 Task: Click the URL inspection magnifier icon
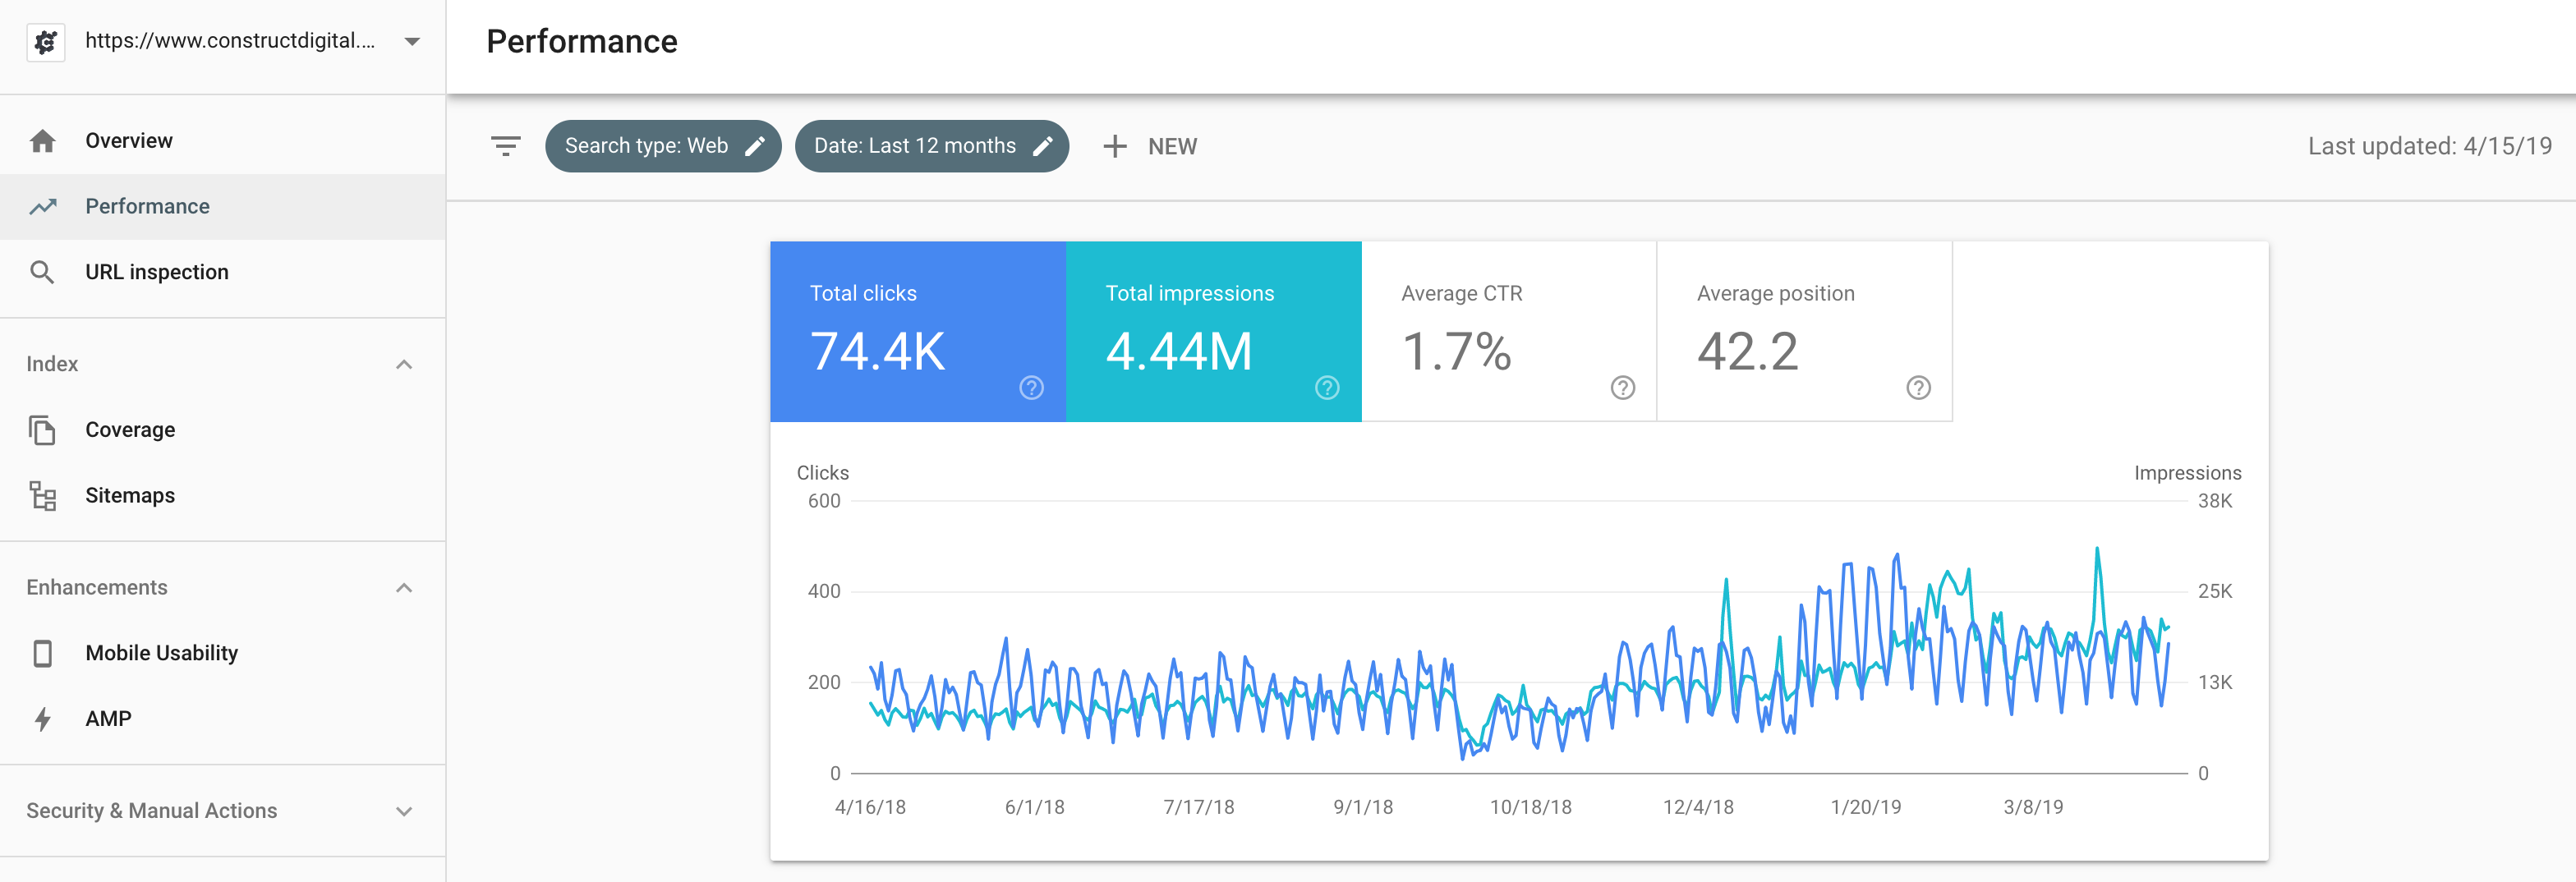(42, 272)
